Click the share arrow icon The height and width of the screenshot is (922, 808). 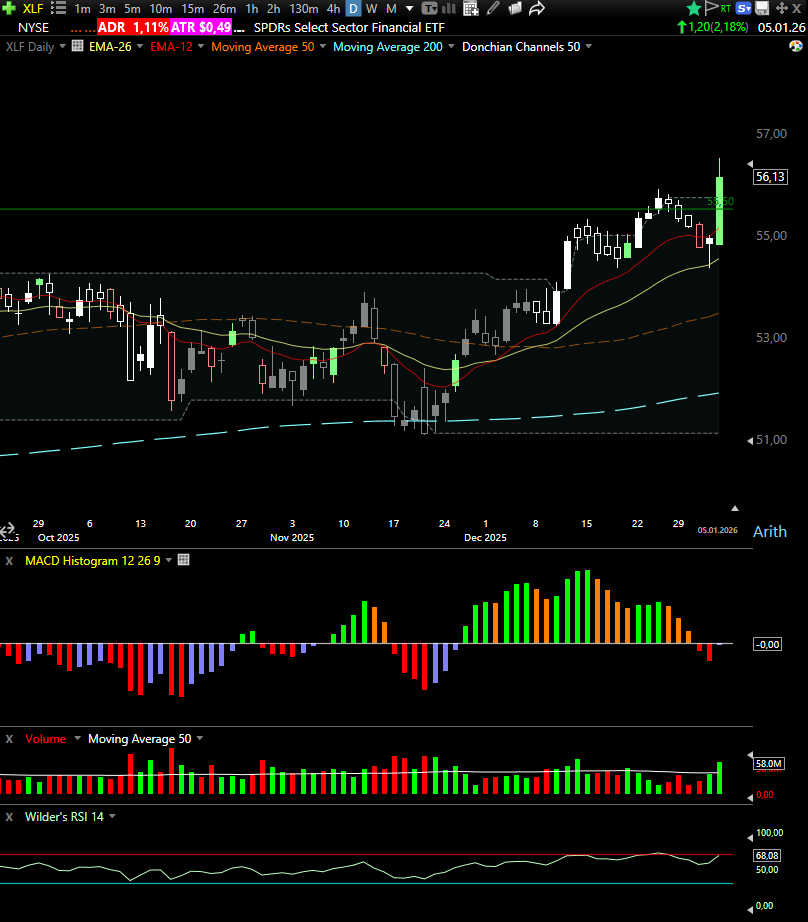[x=537, y=8]
